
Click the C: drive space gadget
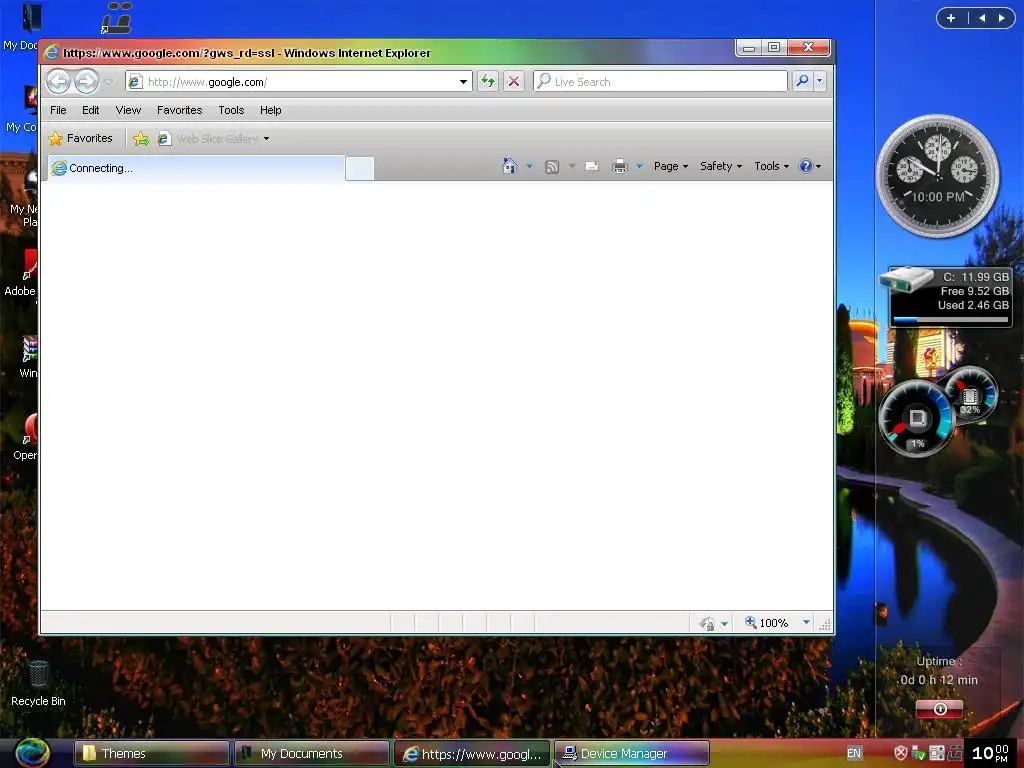click(x=946, y=296)
